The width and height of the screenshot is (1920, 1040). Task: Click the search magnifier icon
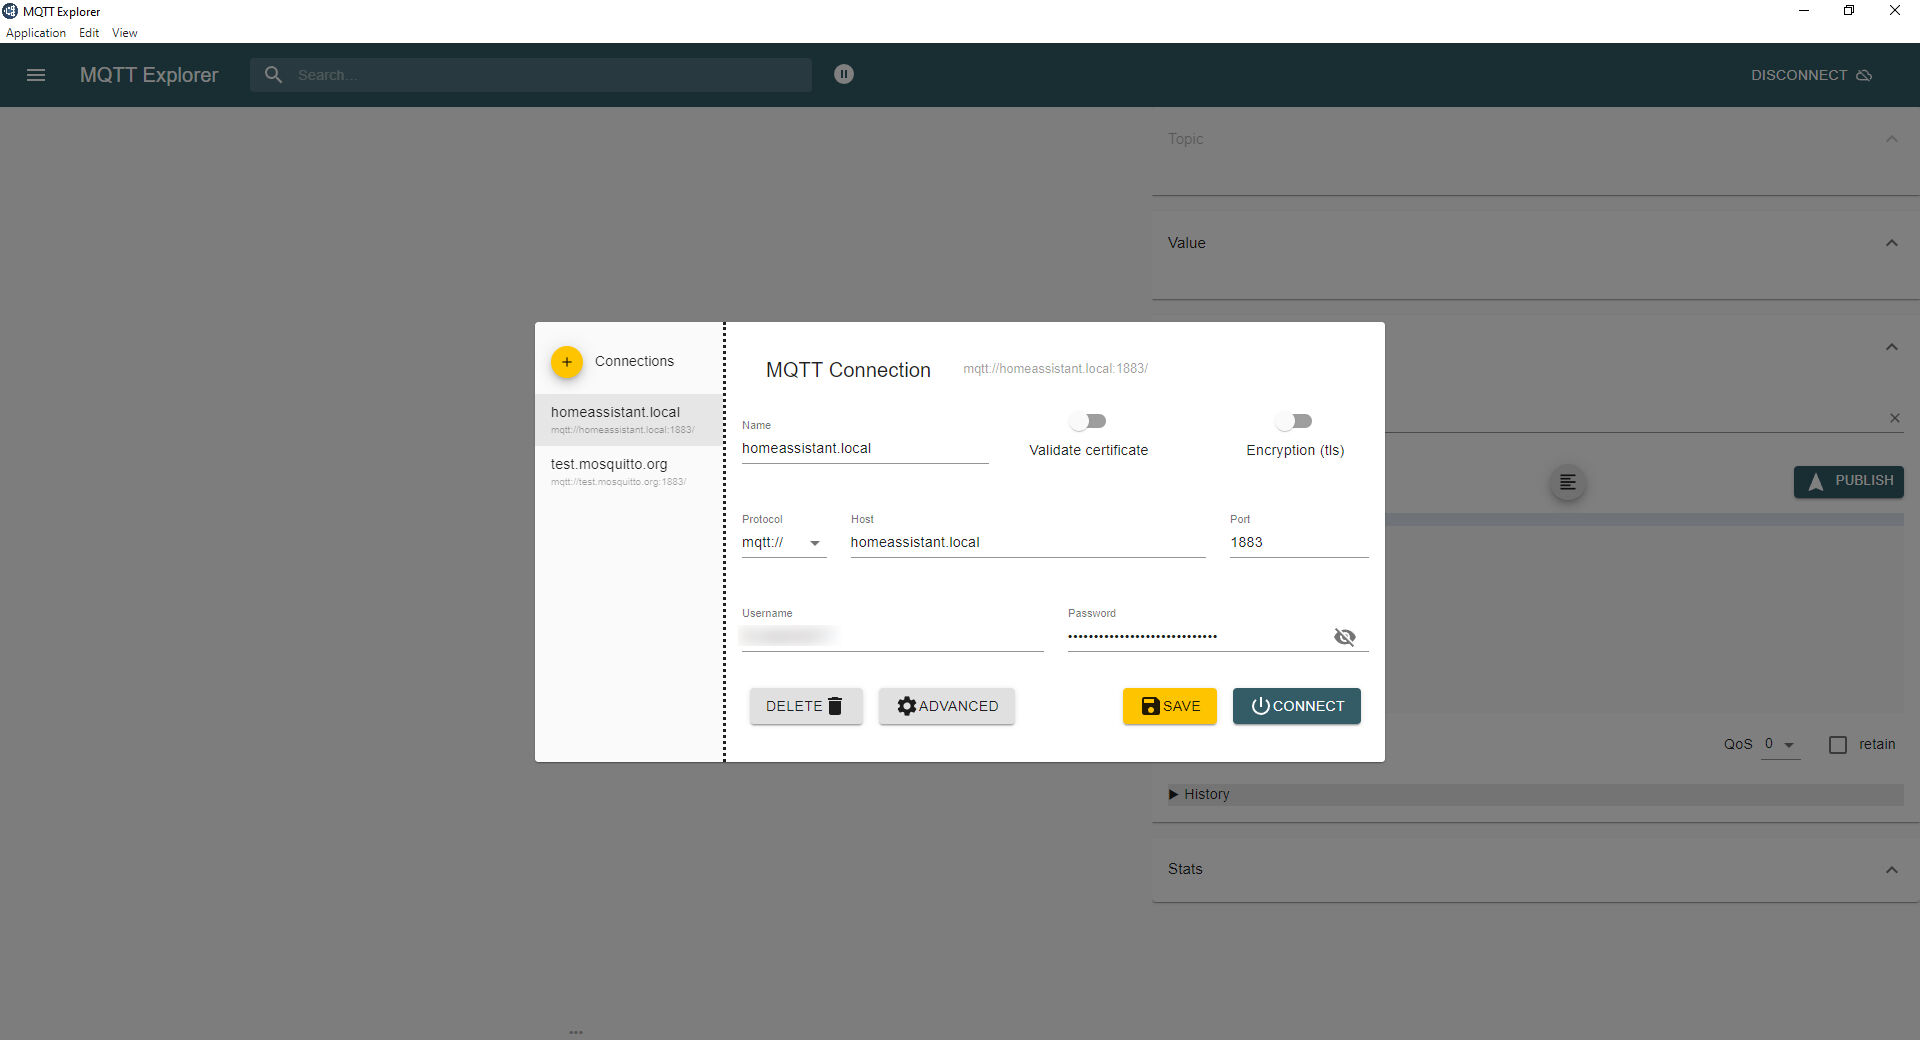[x=273, y=75]
